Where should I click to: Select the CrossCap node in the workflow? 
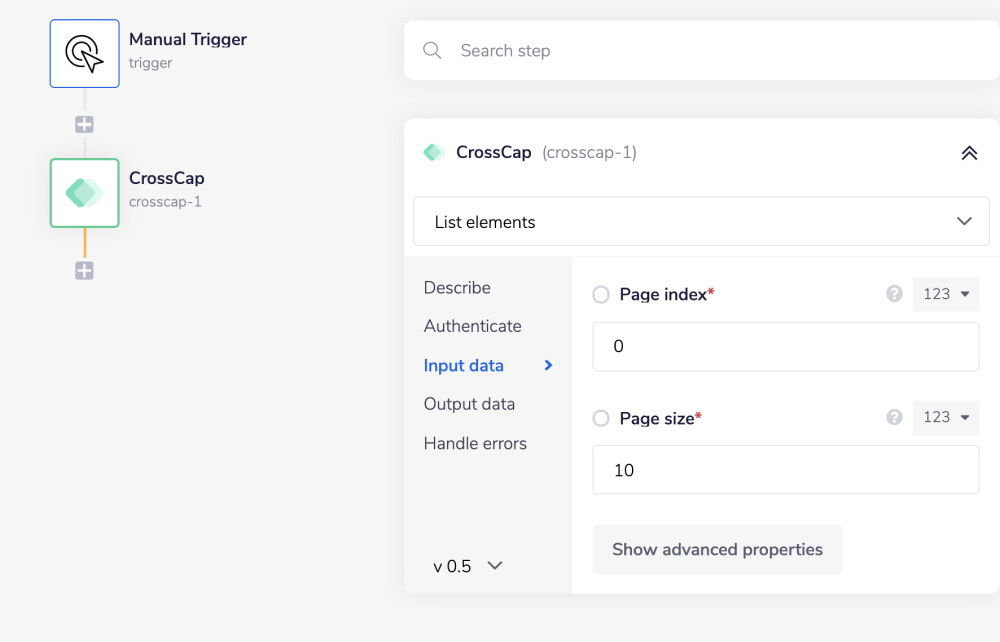[x=84, y=193]
